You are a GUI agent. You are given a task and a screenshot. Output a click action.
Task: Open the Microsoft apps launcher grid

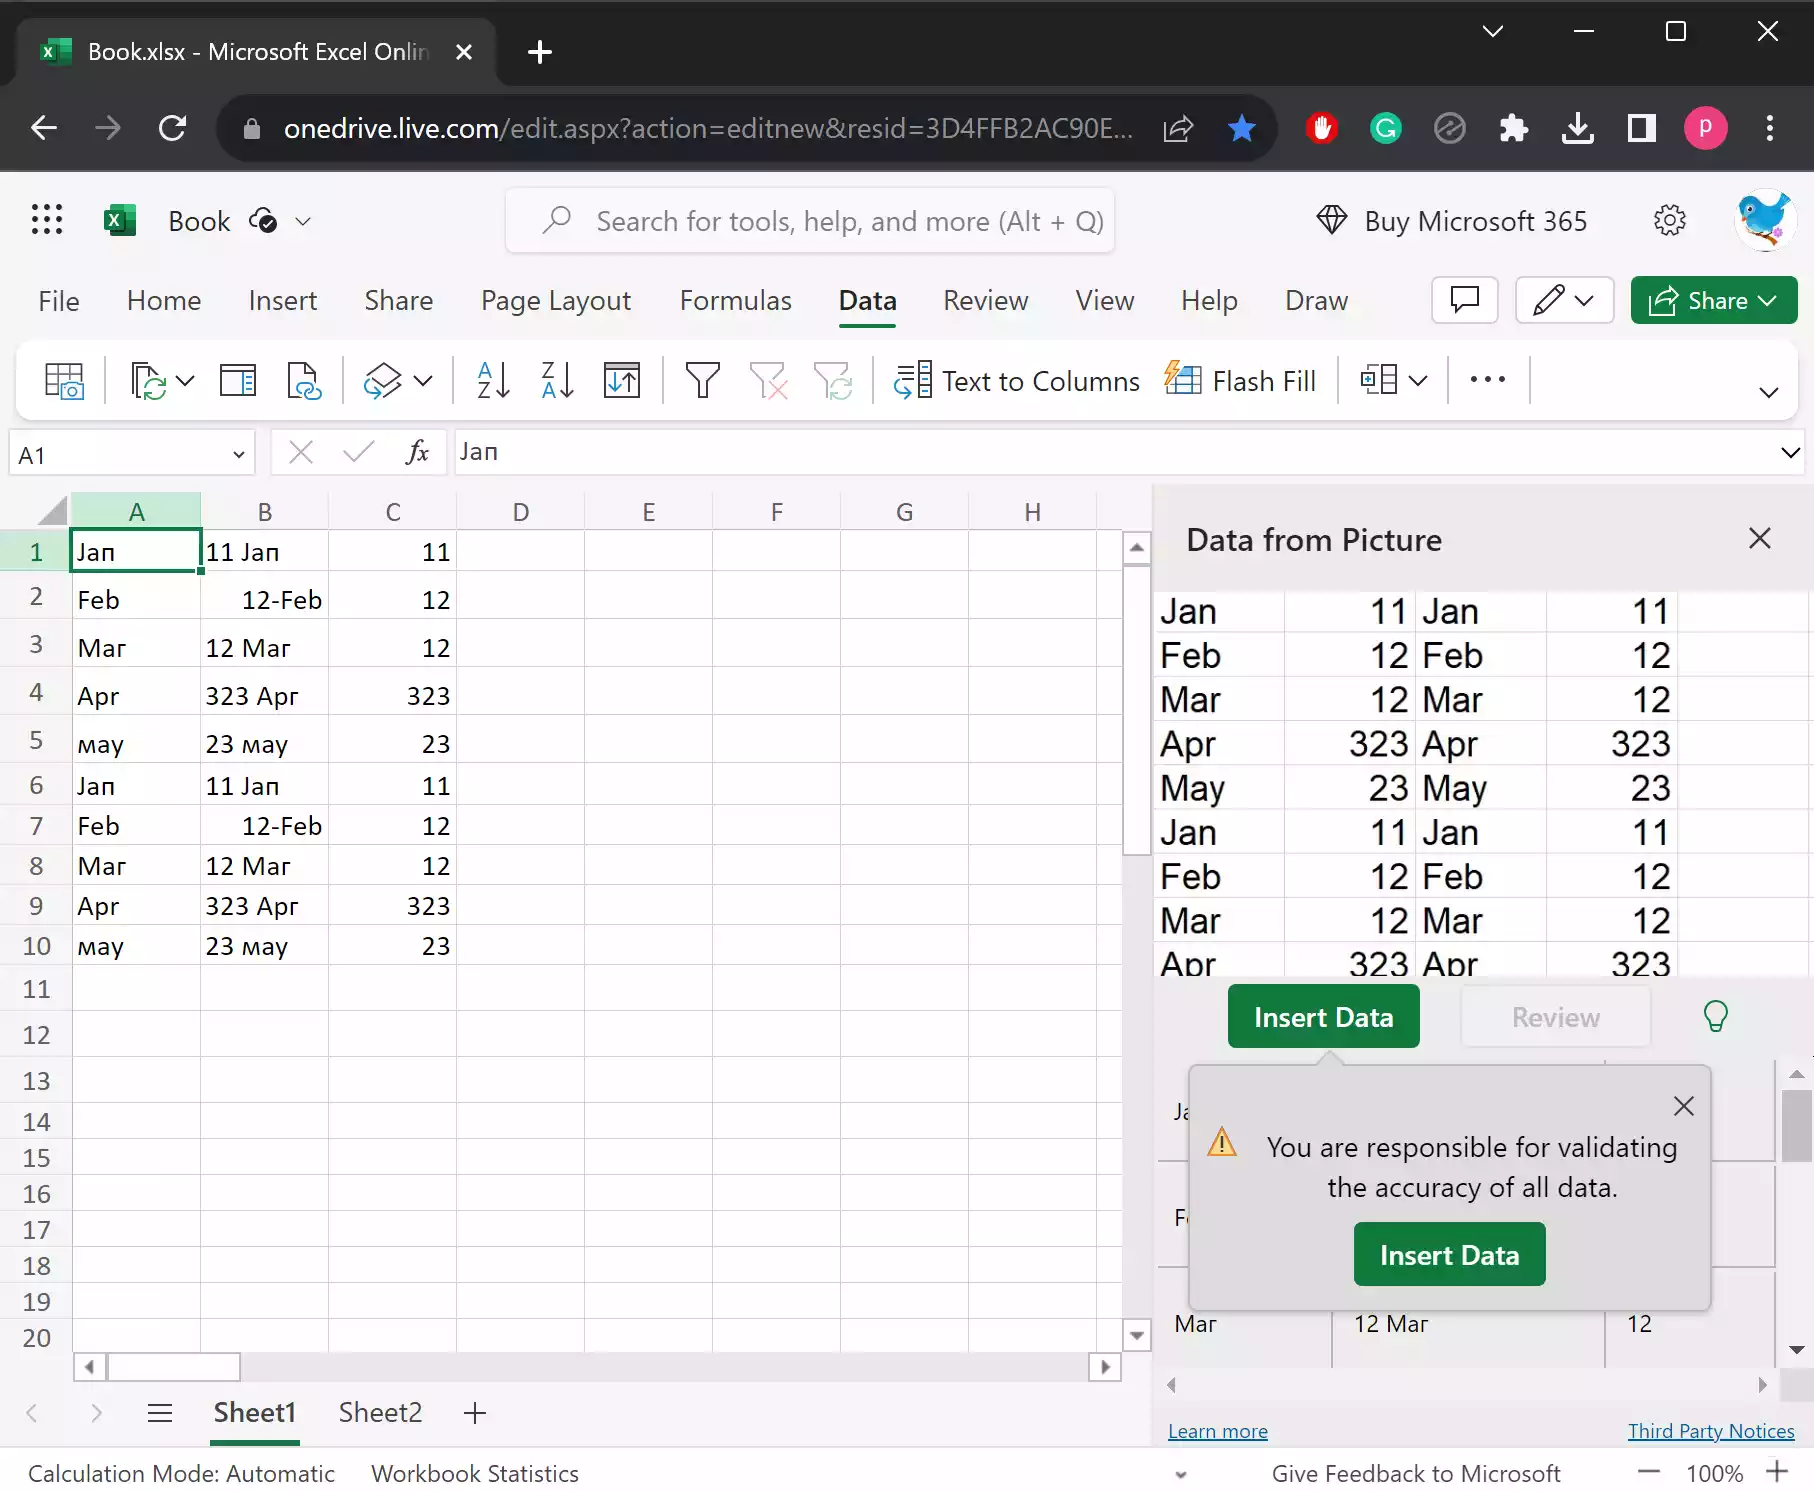point(47,220)
